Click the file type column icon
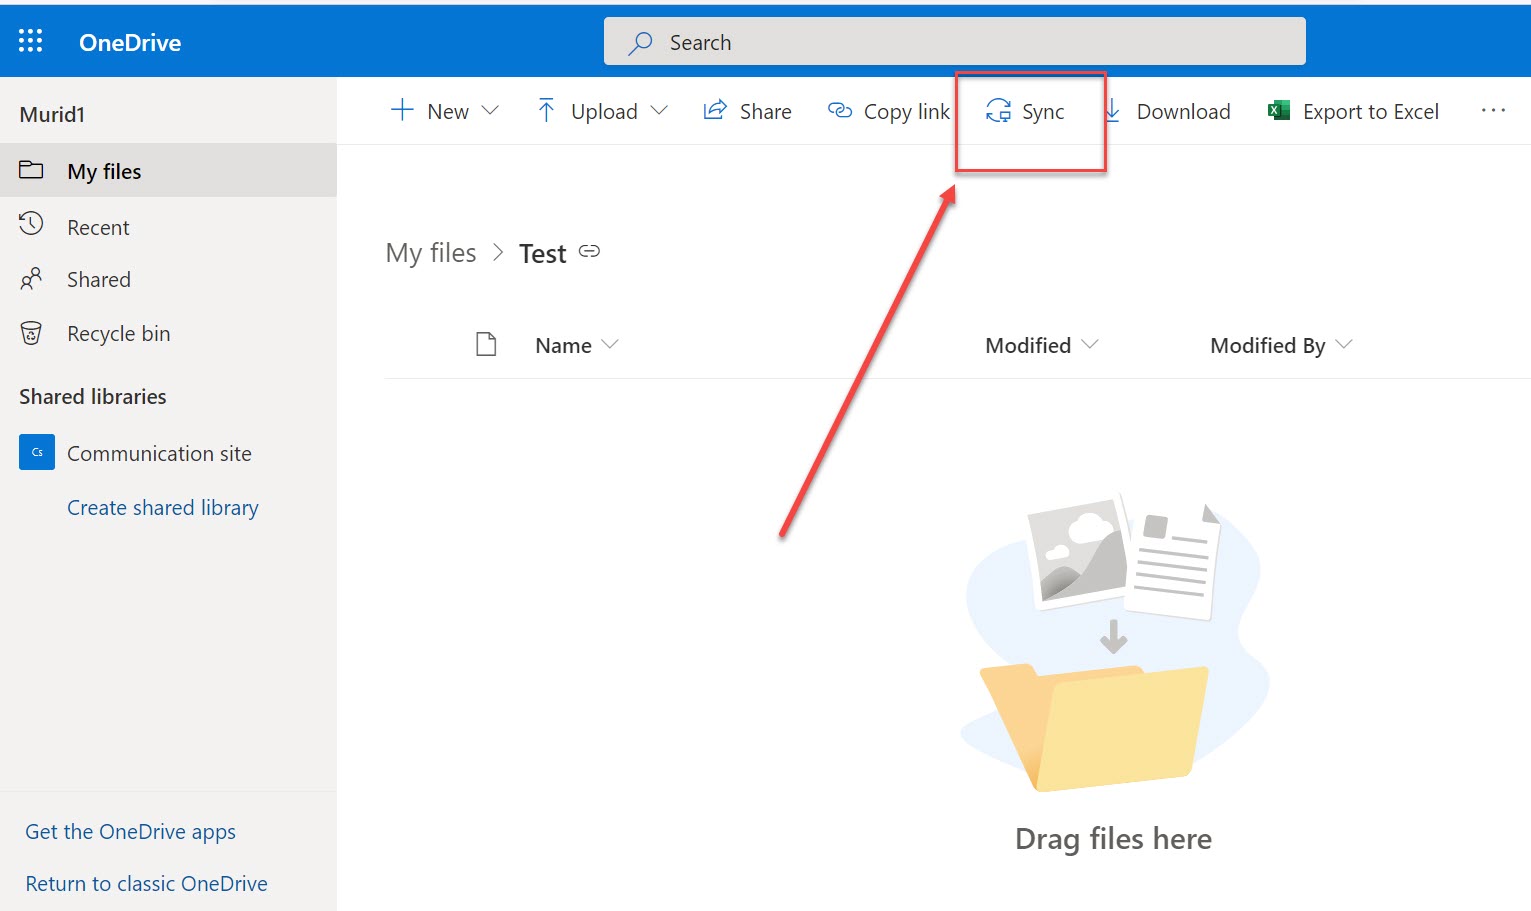This screenshot has height=911, width=1531. 486,345
